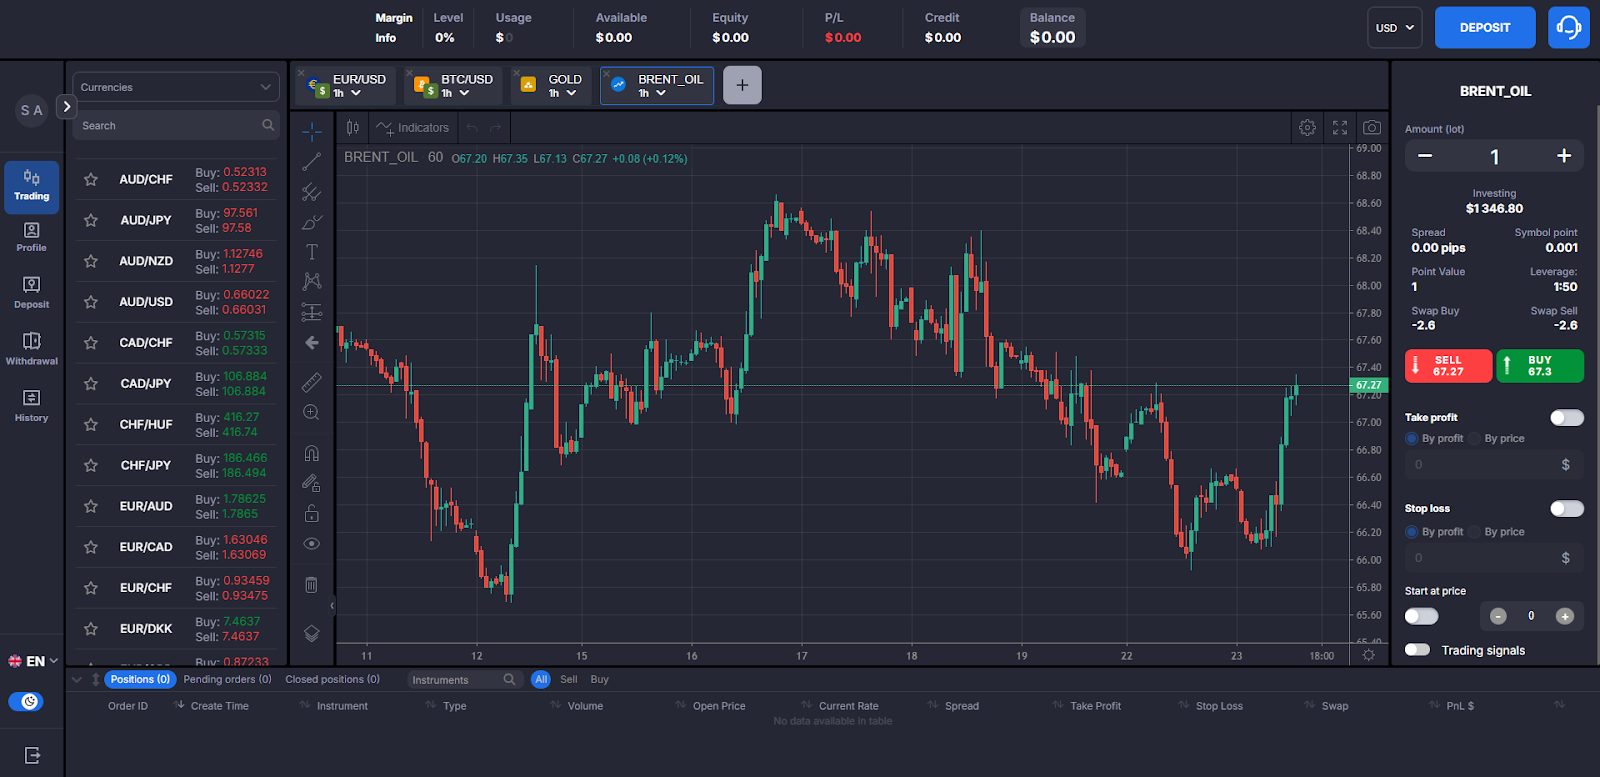Open the Pending orders tab
Image resolution: width=1600 pixels, height=777 pixels.
(227, 679)
